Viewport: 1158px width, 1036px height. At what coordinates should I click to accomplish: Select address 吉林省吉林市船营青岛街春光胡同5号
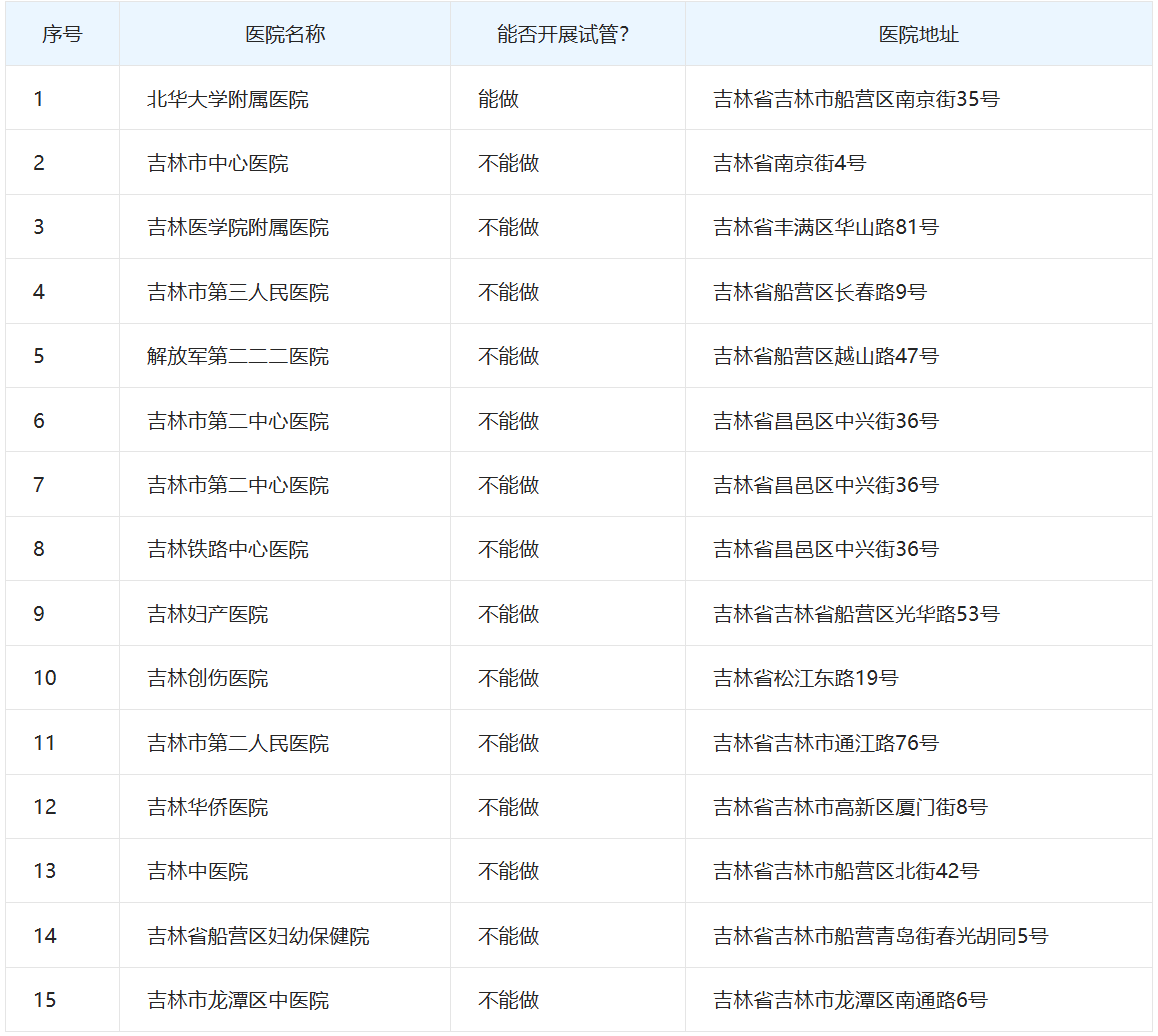coord(880,936)
